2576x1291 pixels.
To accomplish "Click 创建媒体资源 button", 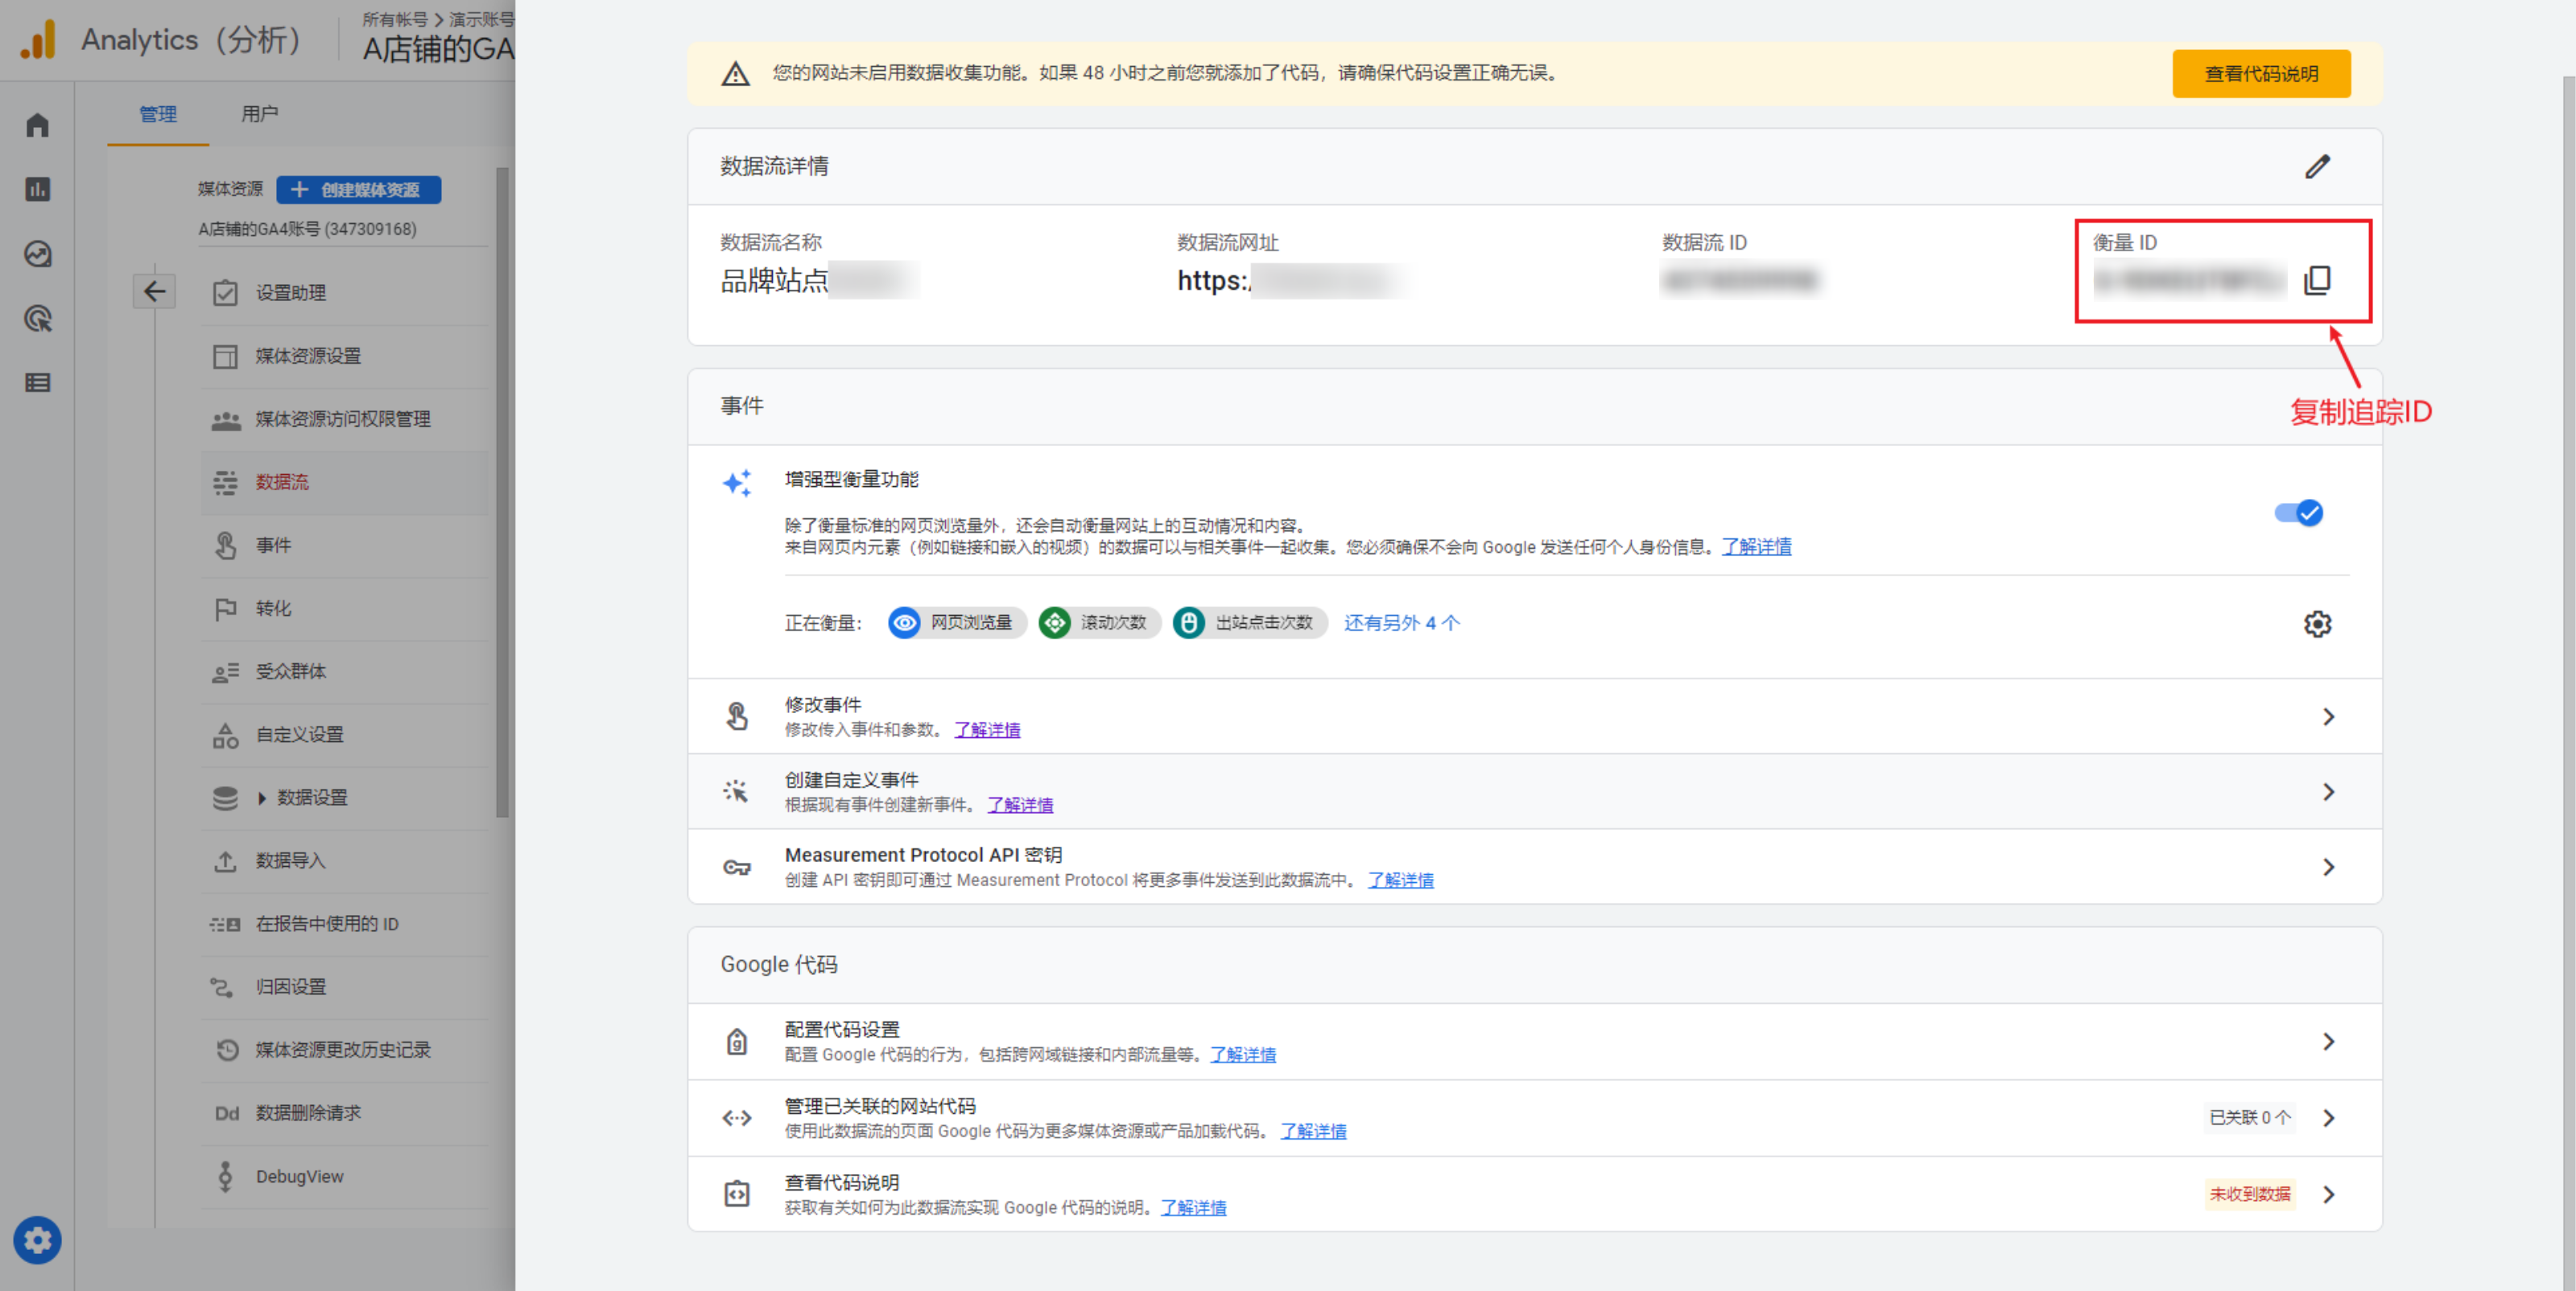I will (358, 190).
